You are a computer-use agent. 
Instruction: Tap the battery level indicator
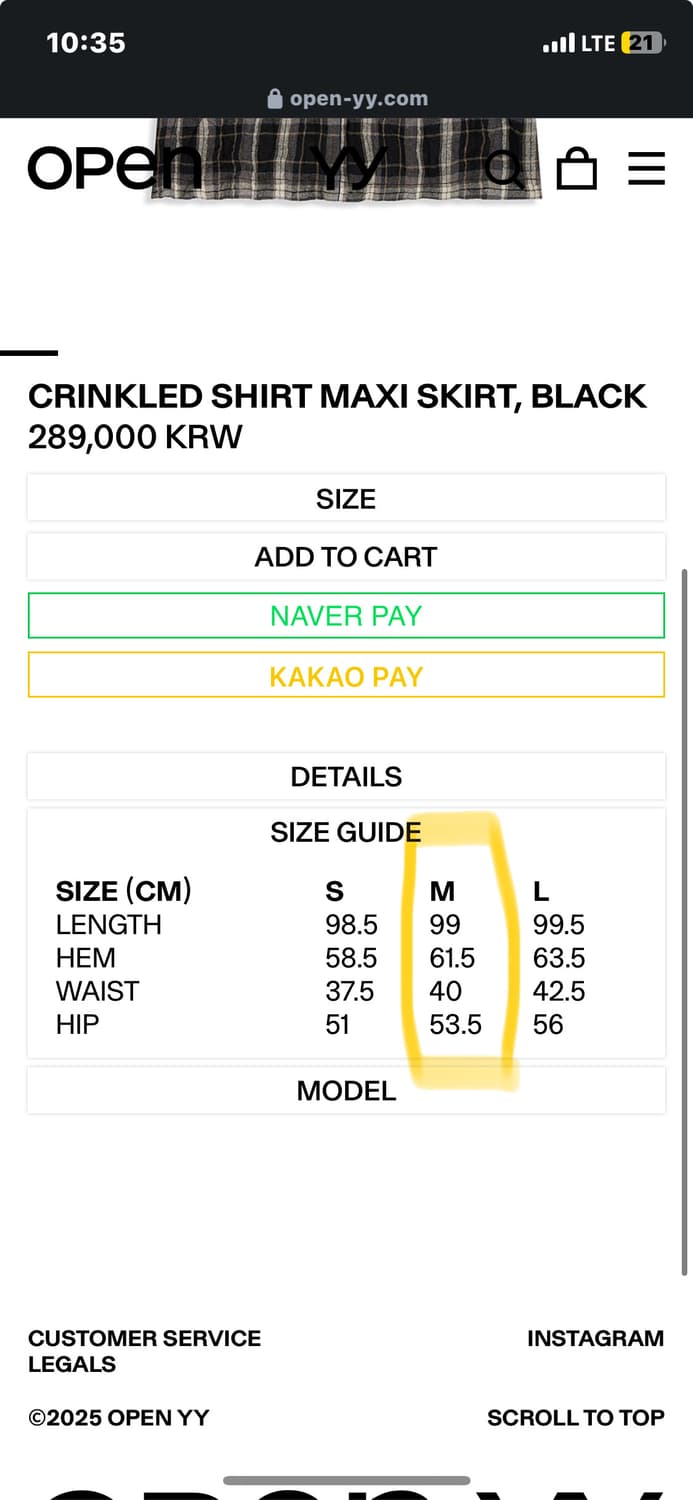coord(641,43)
